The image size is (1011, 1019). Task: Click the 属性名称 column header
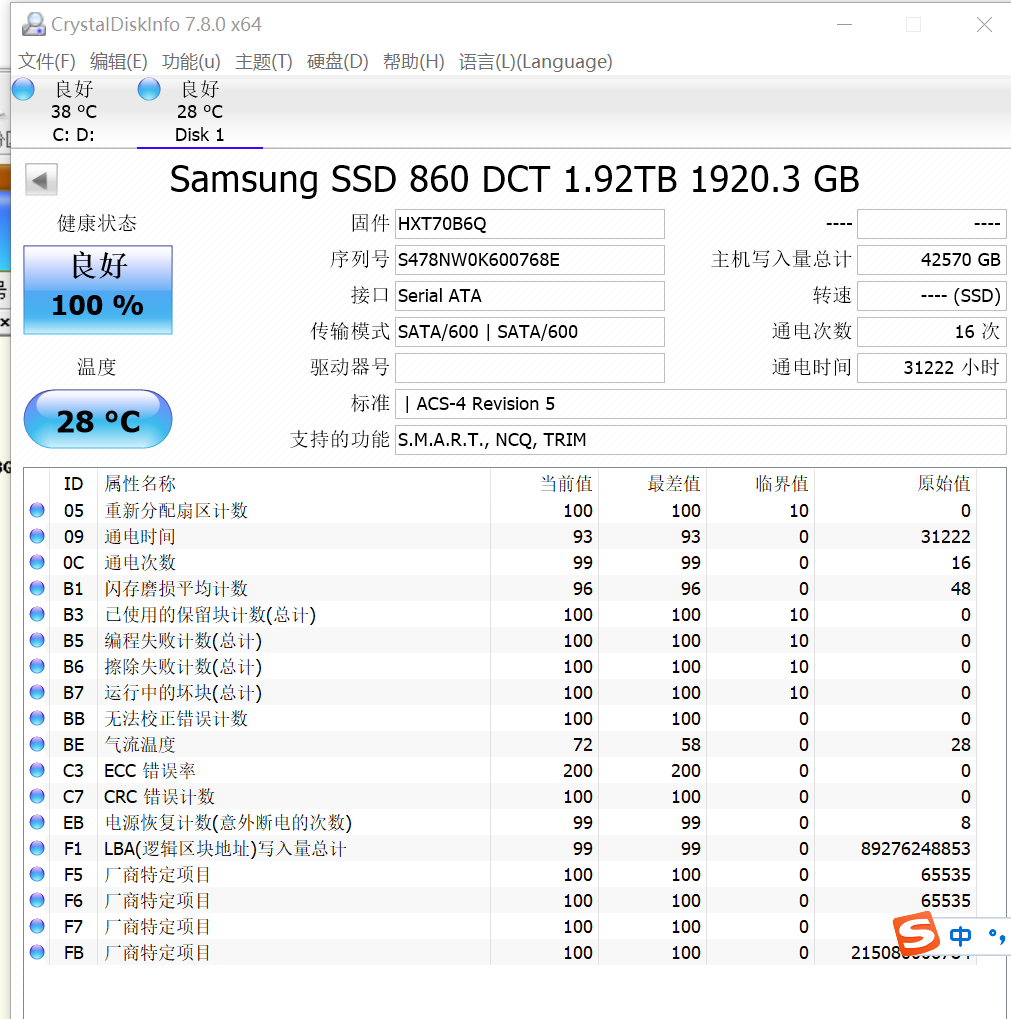pyautogui.click(x=140, y=484)
